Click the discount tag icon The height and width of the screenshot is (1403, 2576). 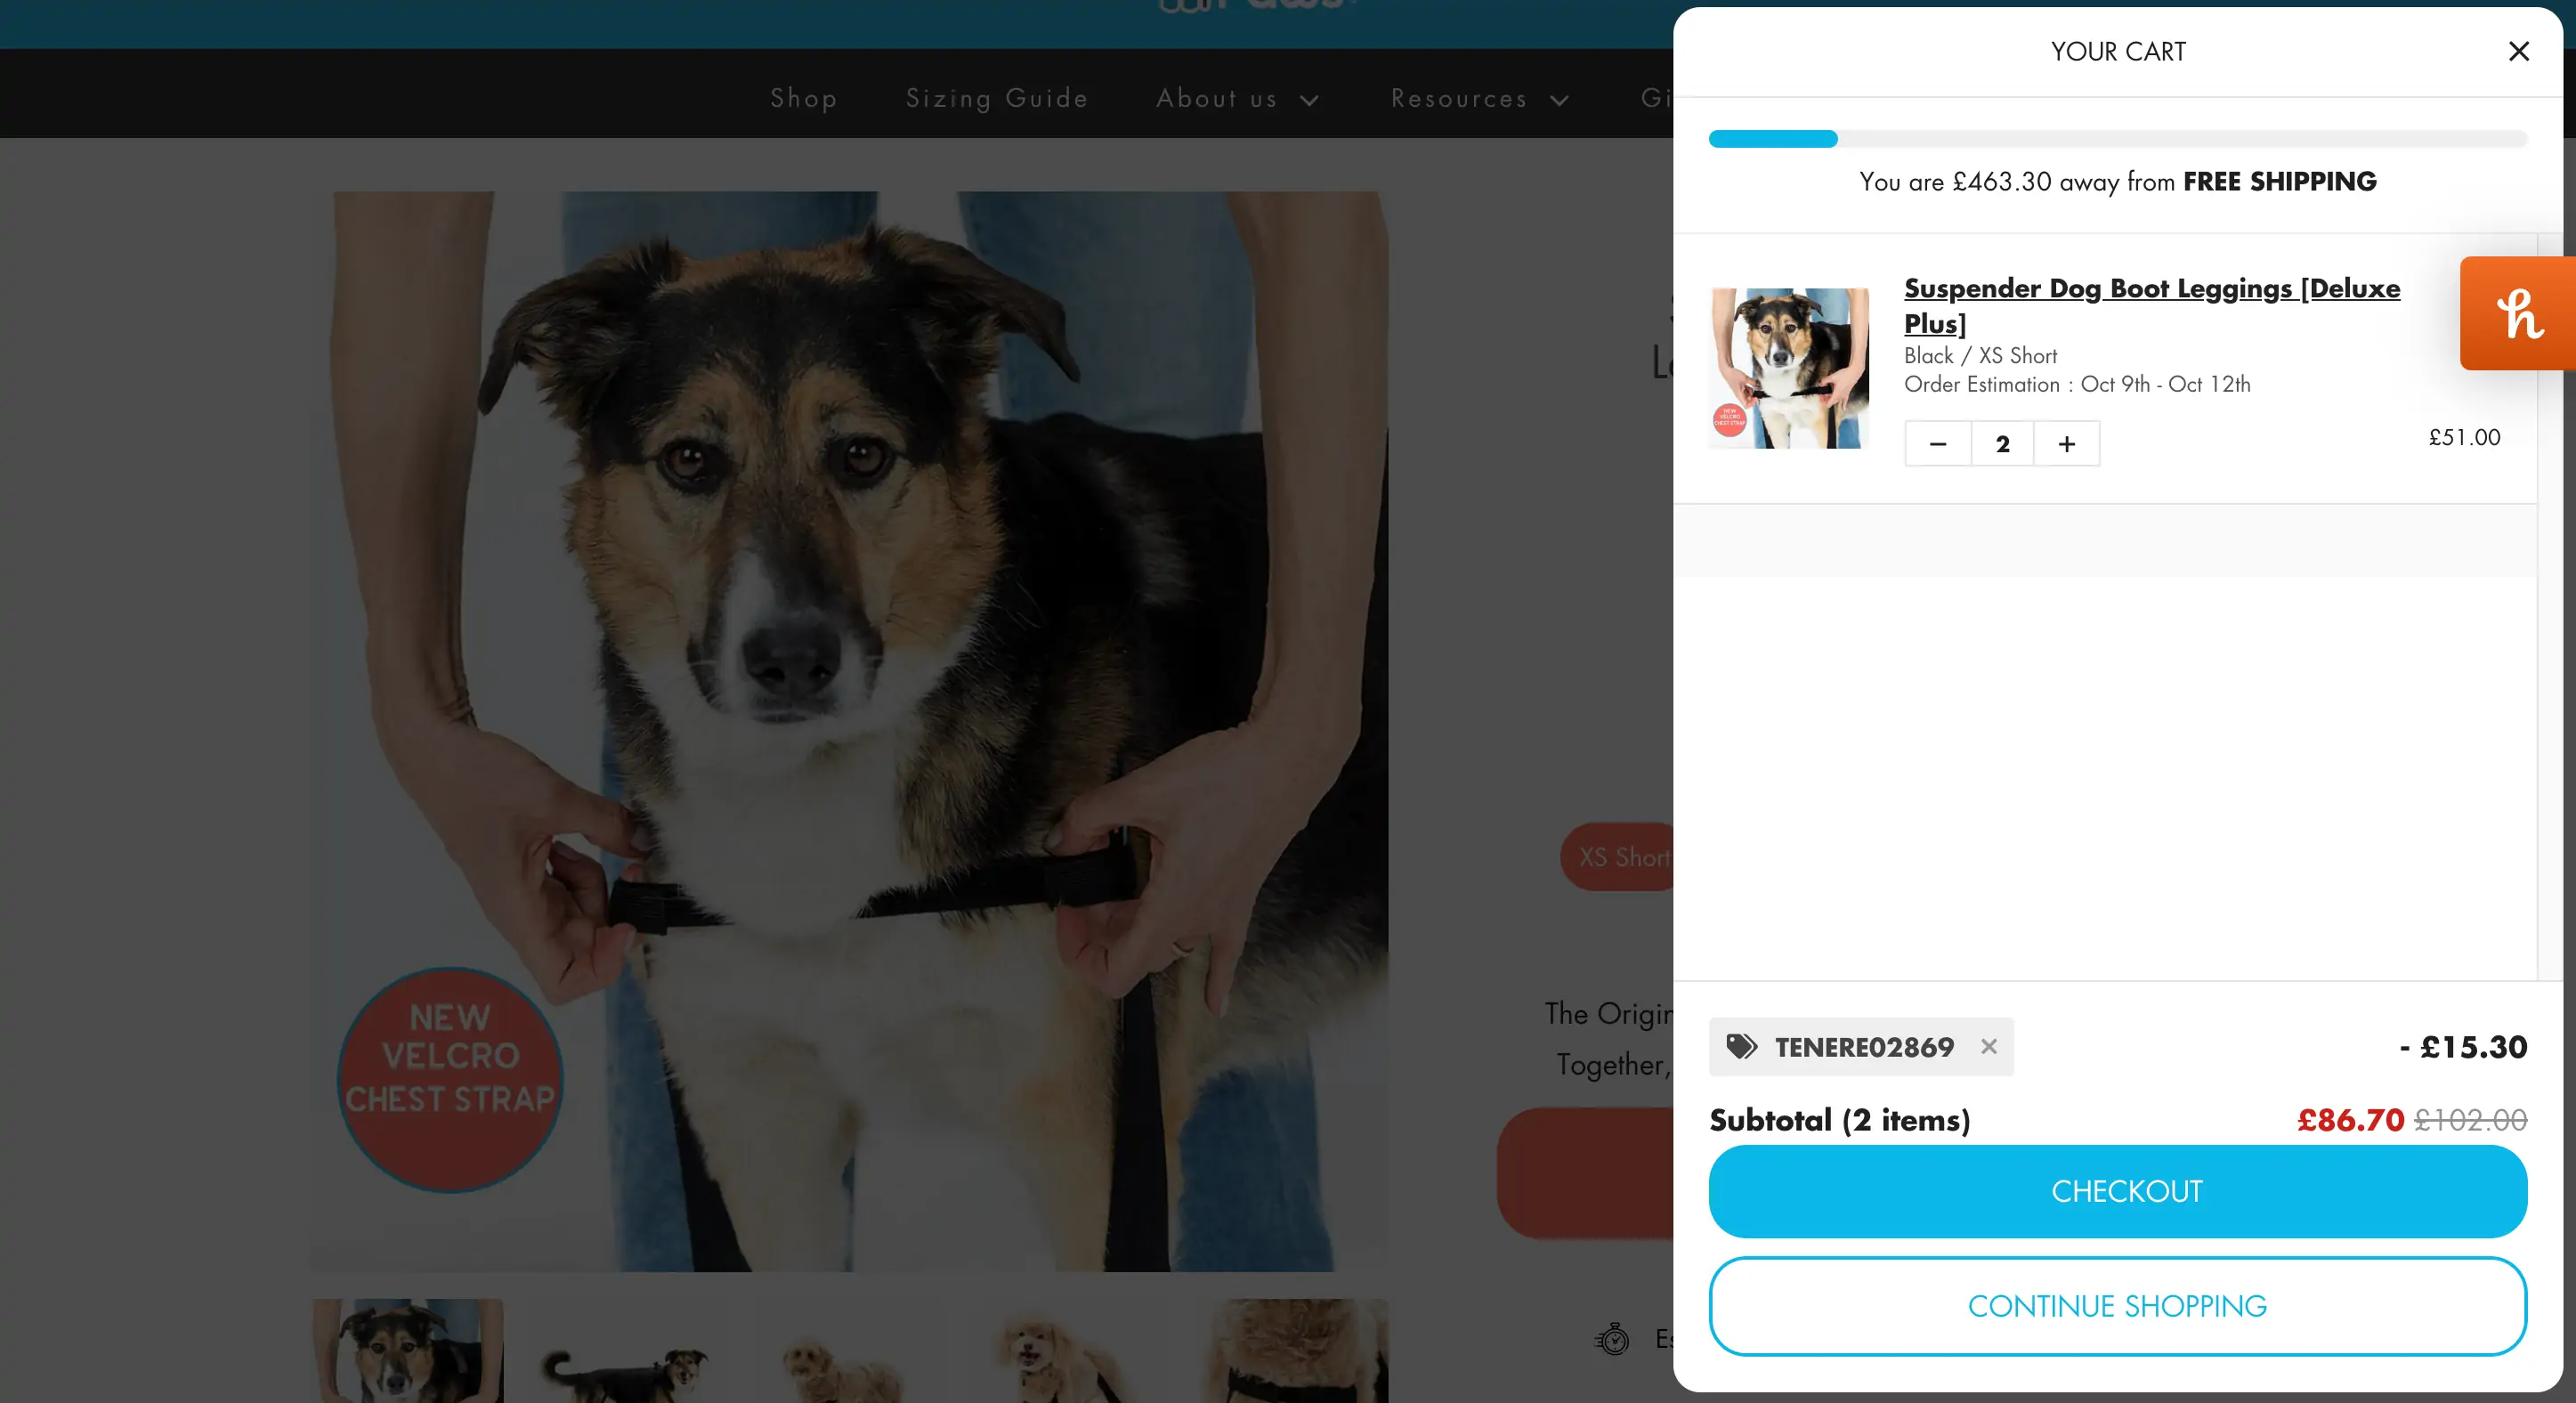coord(1741,1046)
